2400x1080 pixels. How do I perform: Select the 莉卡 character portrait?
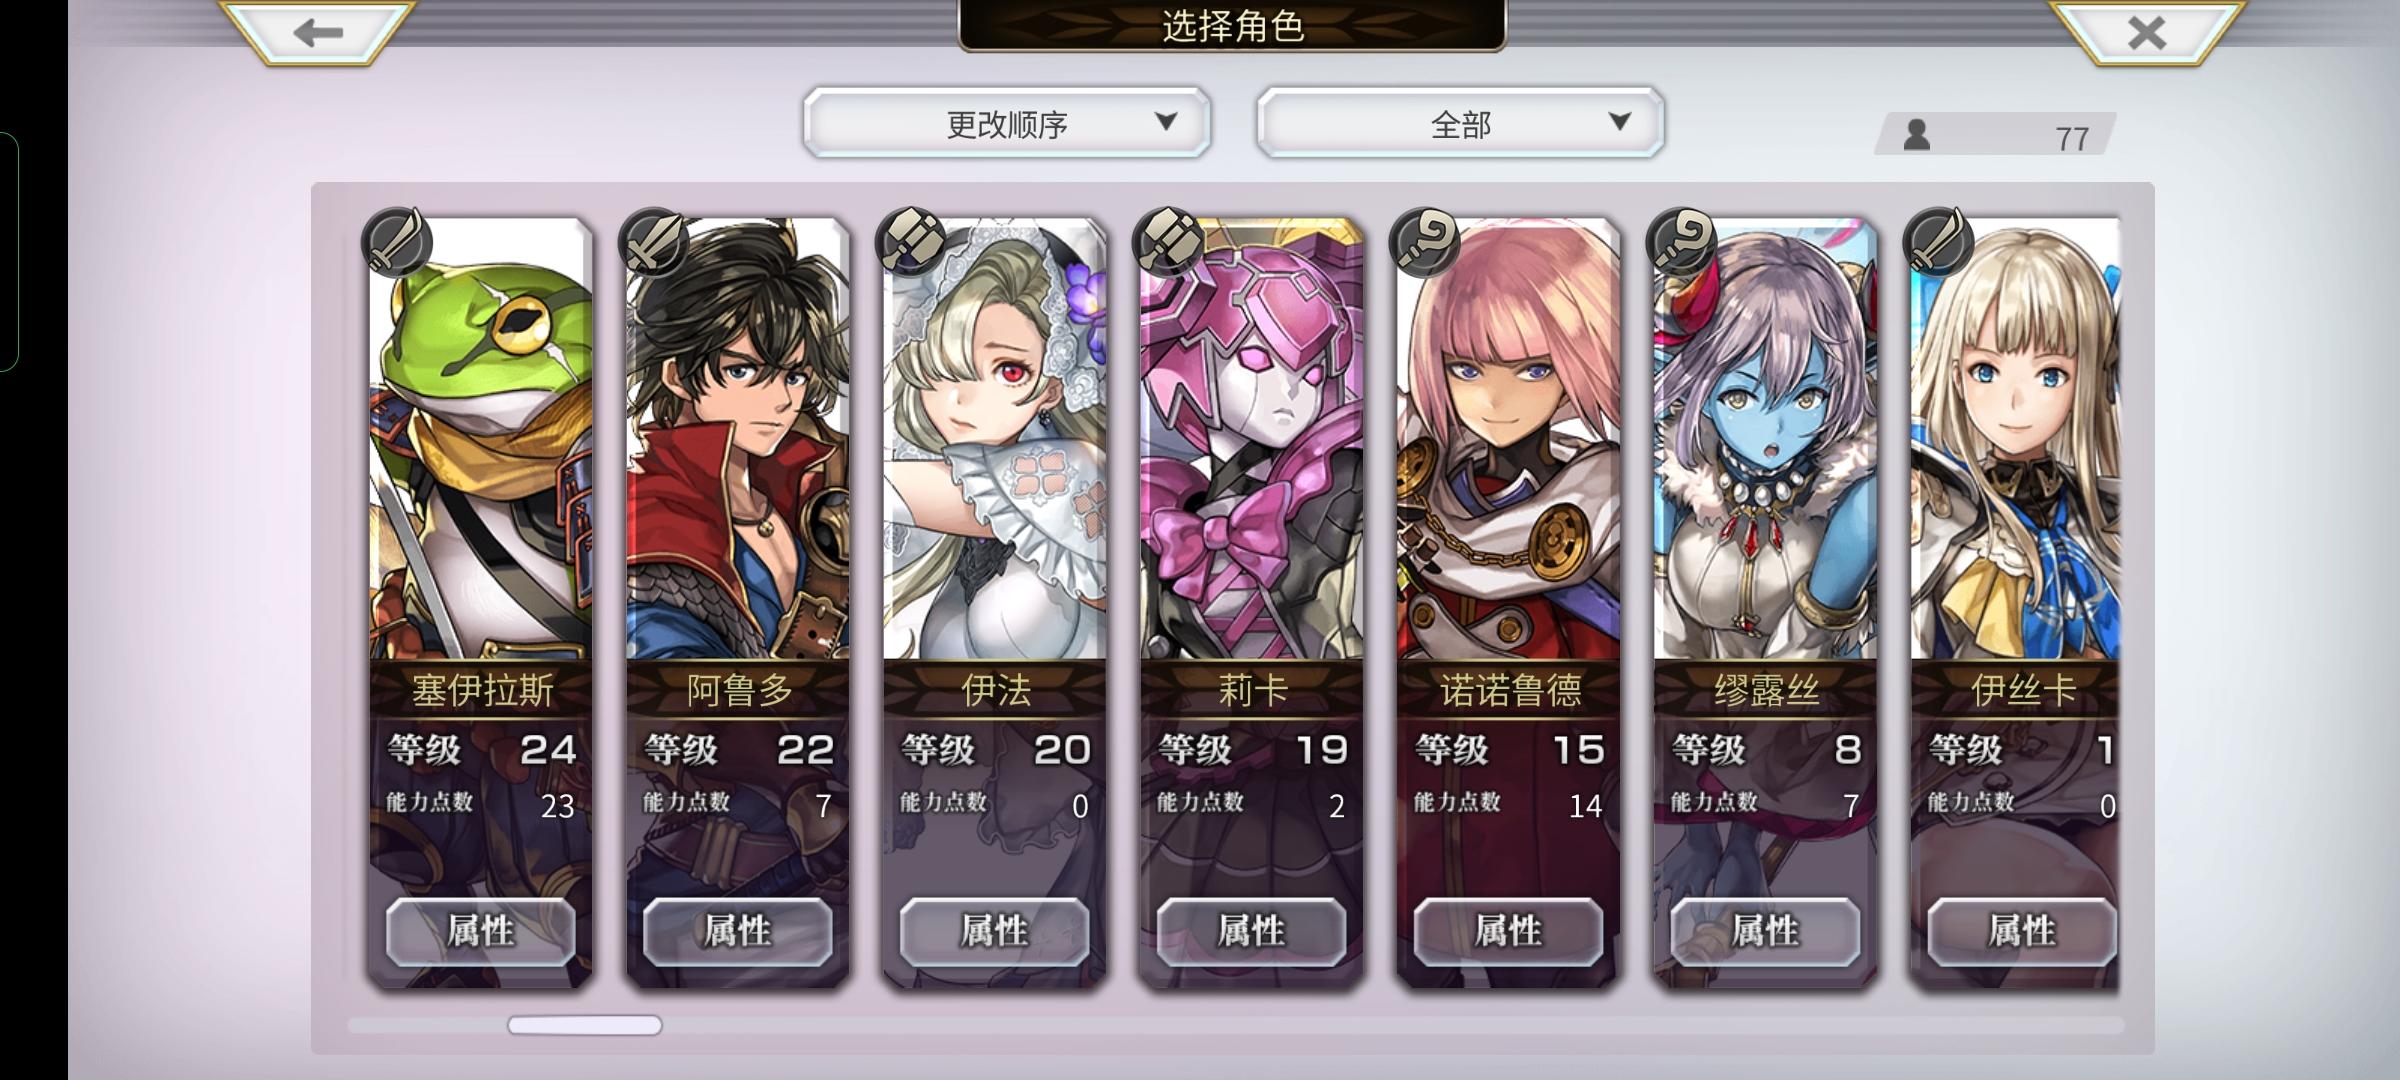tap(1252, 440)
